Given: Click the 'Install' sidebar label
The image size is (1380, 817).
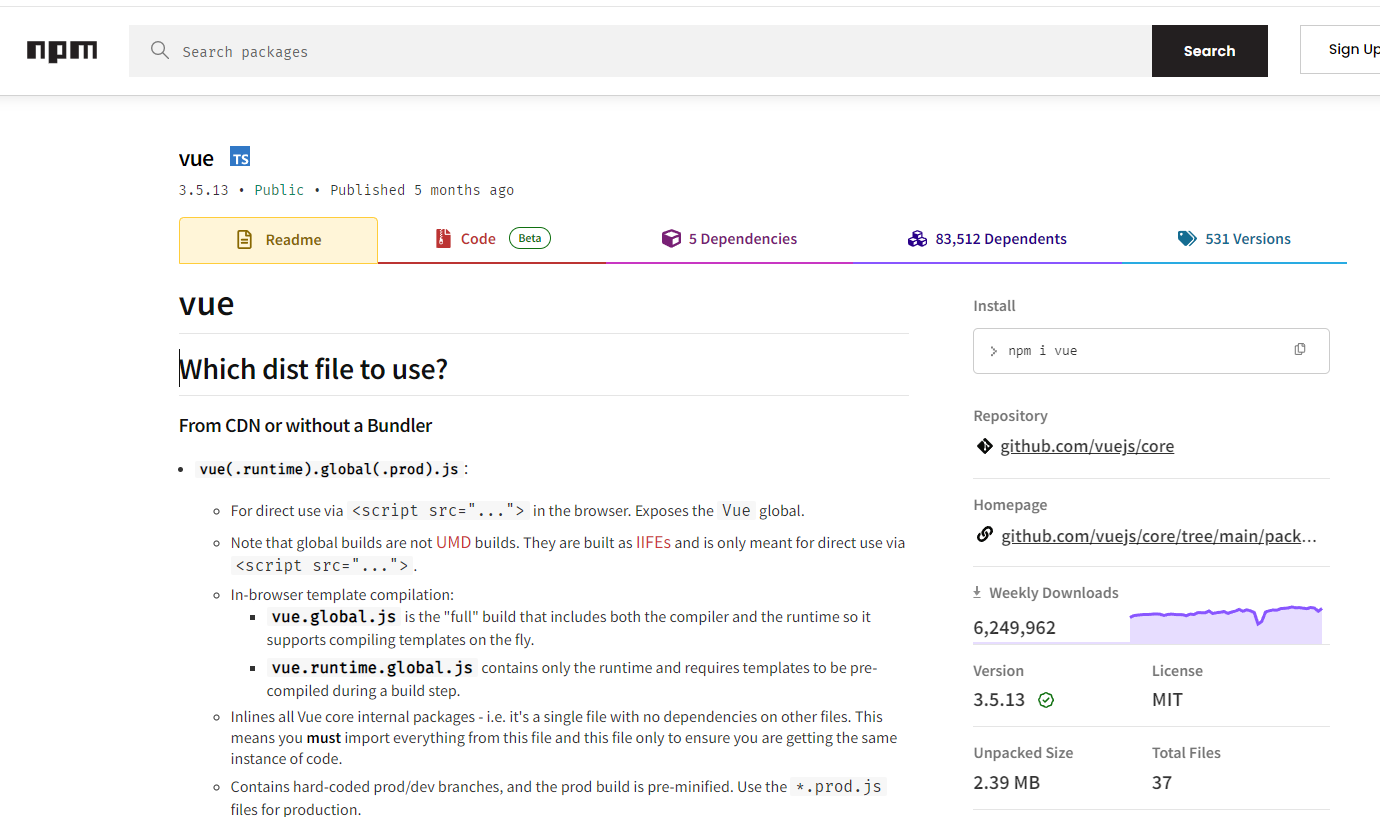Looking at the screenshot, I should pyautogui.click(x=994, y=306).
